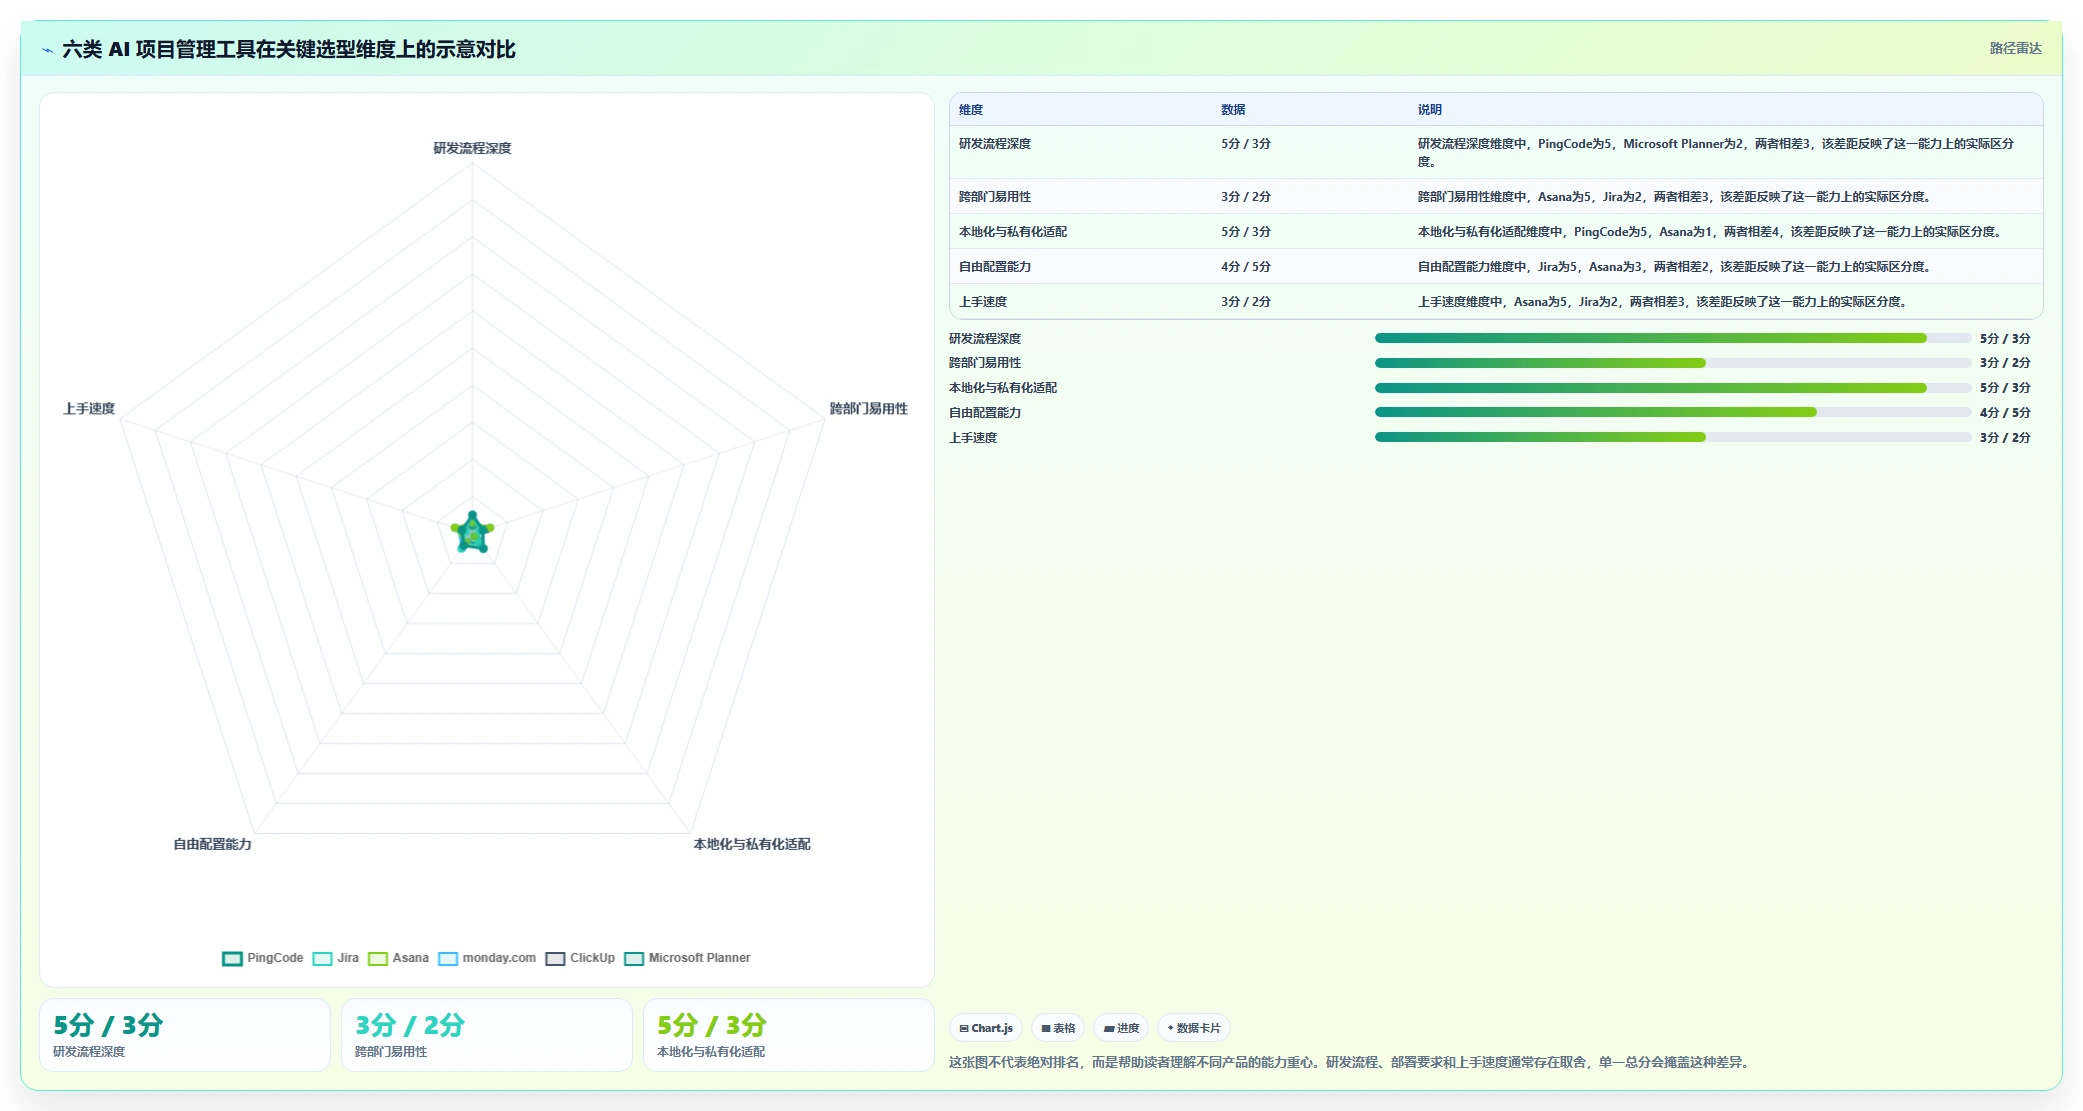This screenshot has height=1111, width=2083.
Task: Click the description starting 本地化与私有化适配维度中
Action: tap(1712, 232)
